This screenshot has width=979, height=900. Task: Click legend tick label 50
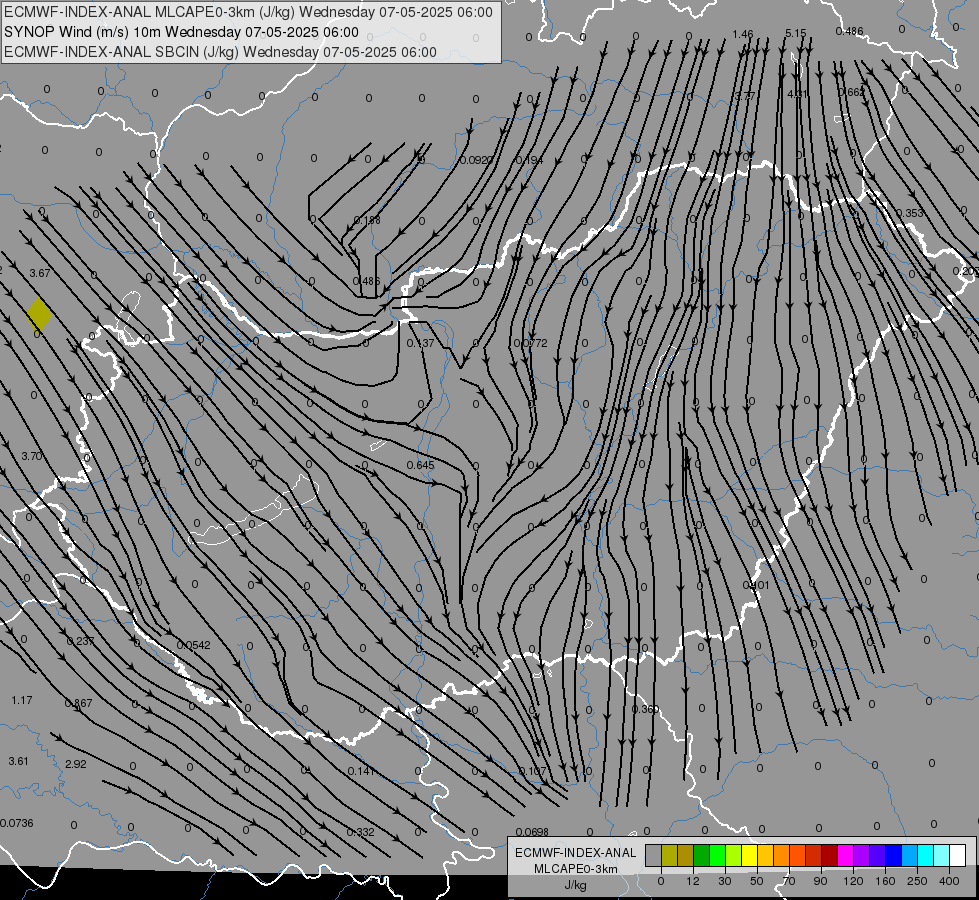click(756, 881)
